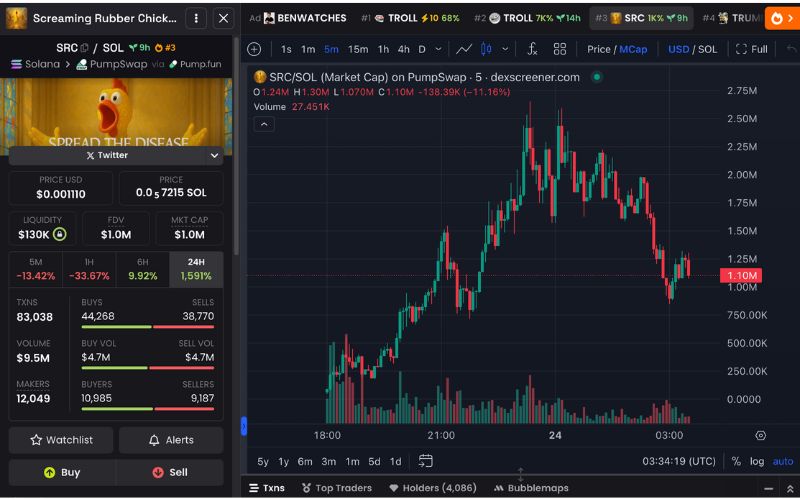Collapse the chart legend chevron

[264, 124]
